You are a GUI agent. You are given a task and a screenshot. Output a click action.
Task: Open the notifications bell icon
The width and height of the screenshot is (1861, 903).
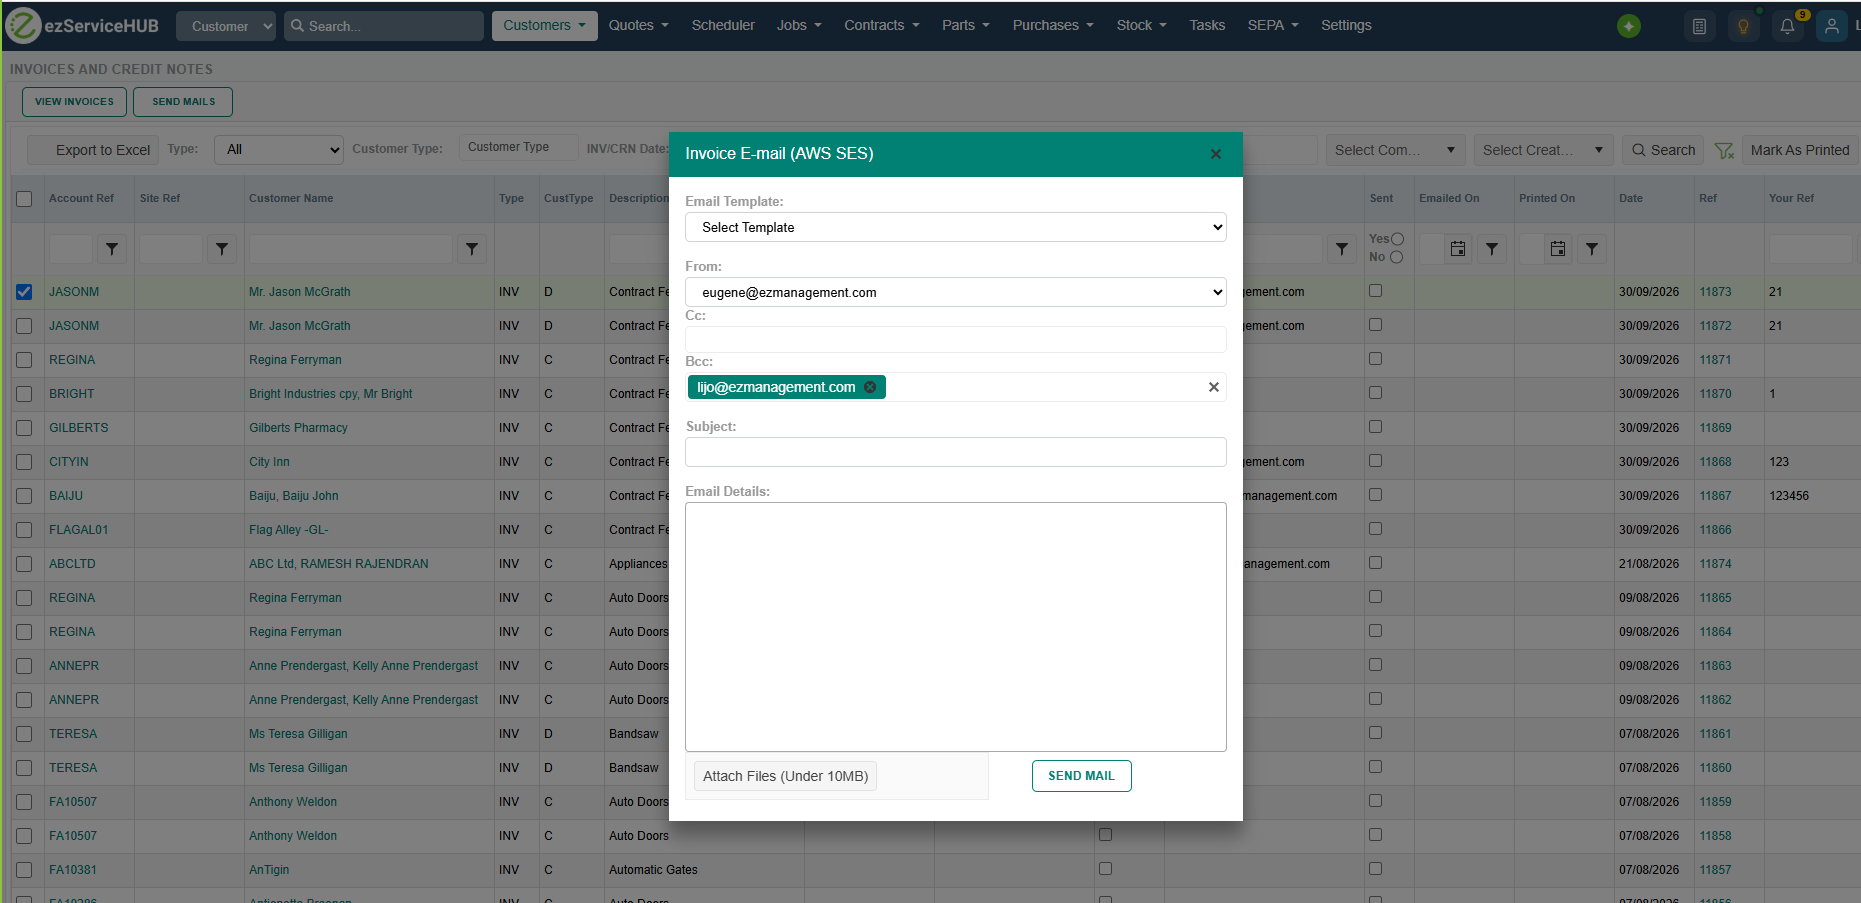click(1787, 27)
